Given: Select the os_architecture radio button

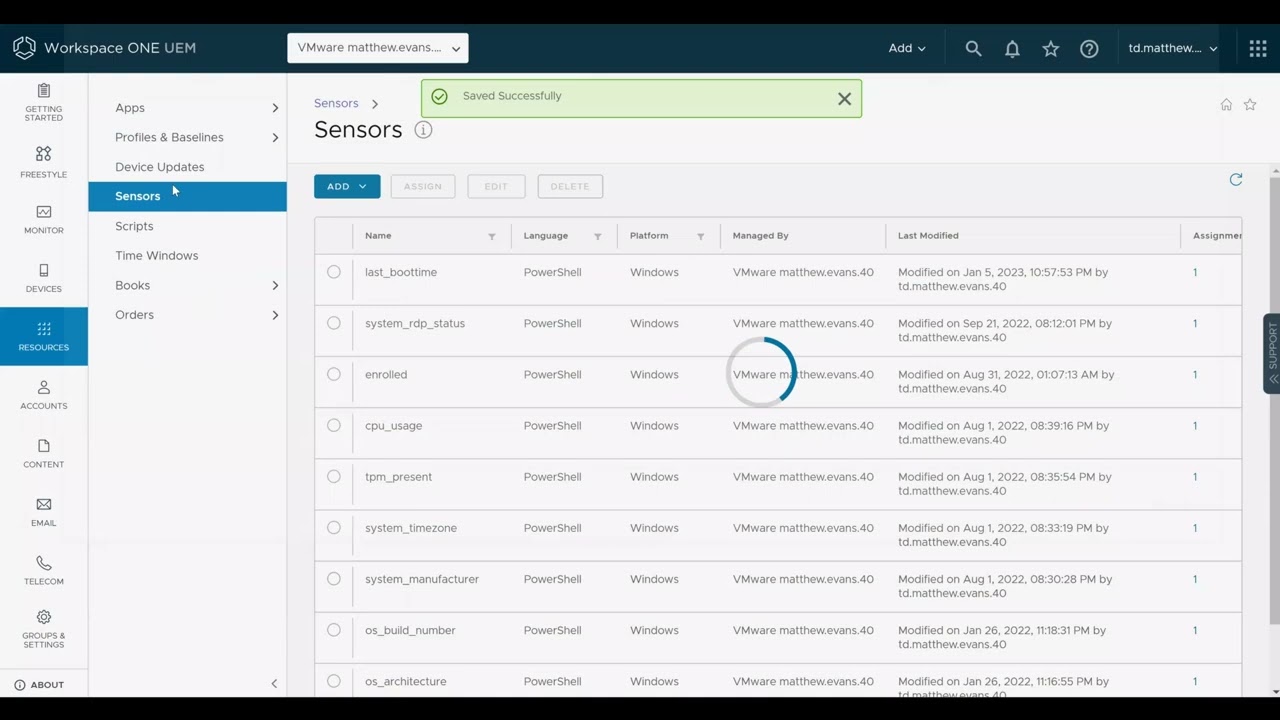Looking at the screenshot, I should [334, 681].
